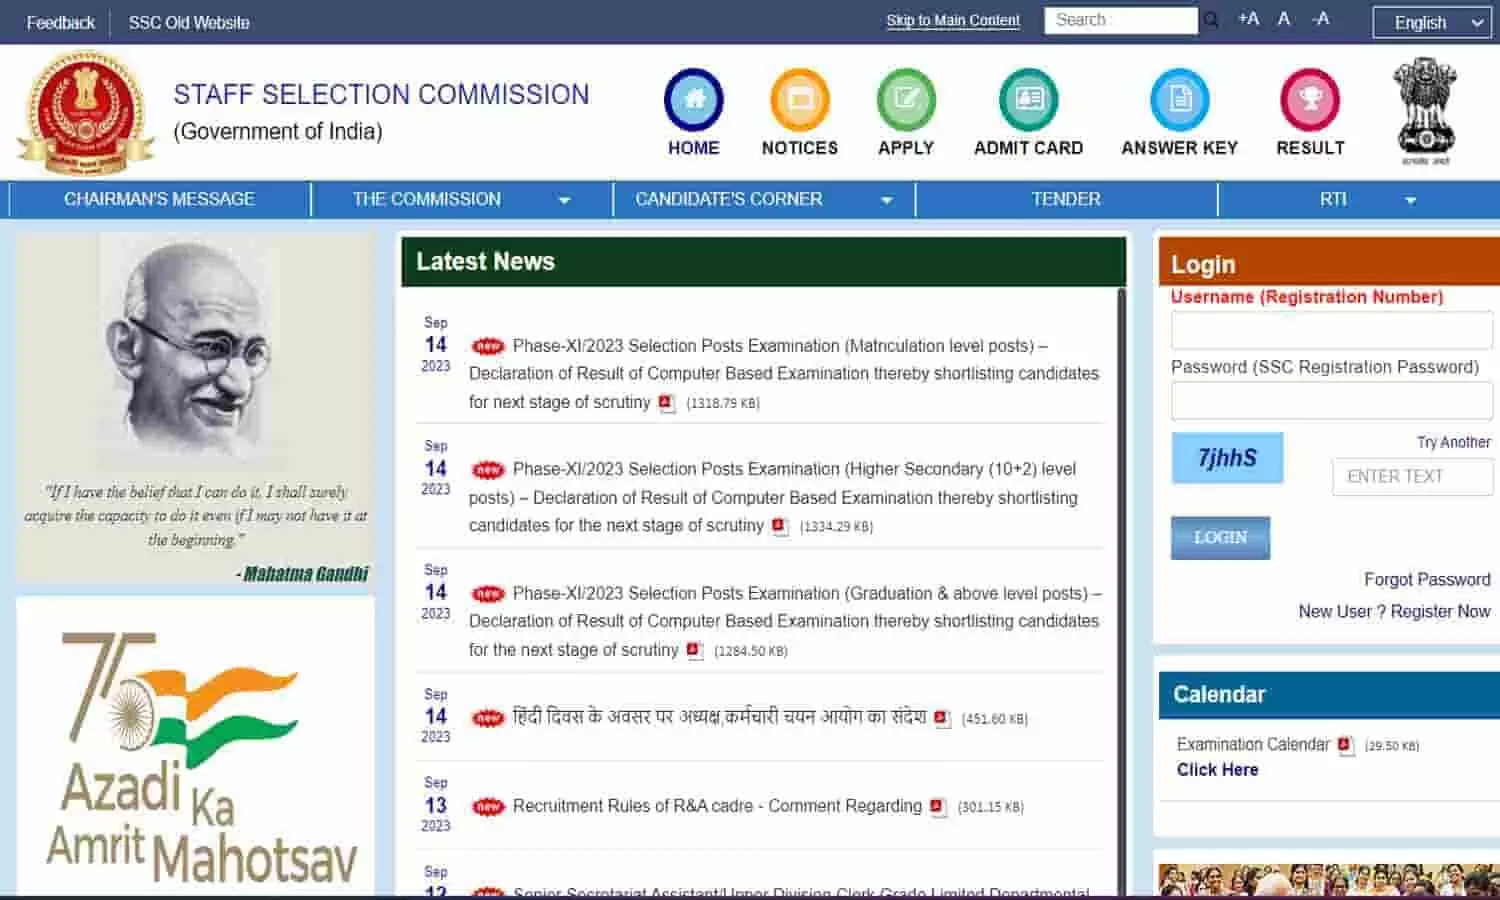Open the Tender menu item
The image size is (1500, 900).
click(x=1065, y=199)
